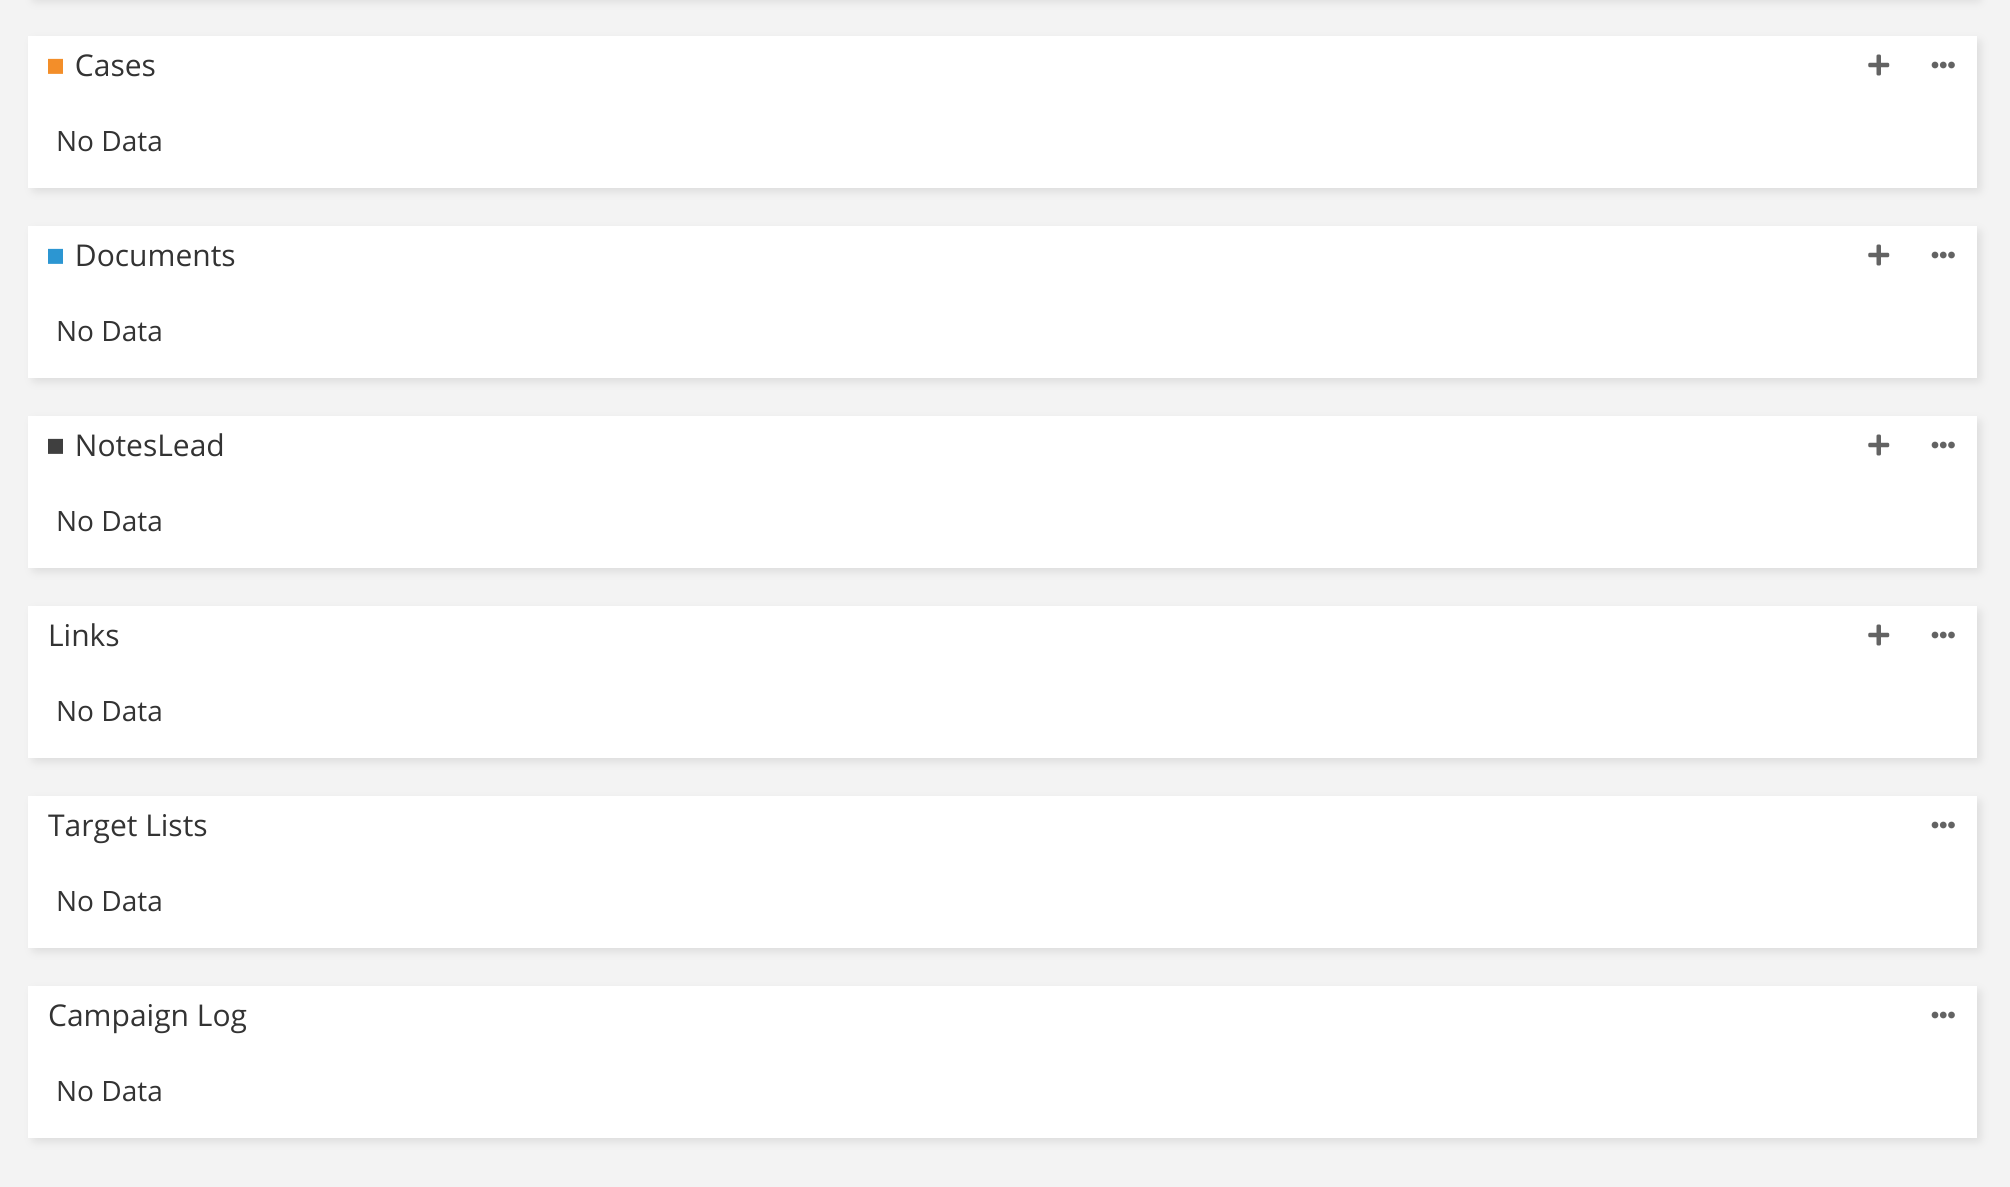The height and width of the screenshot is (1187, 2010).
Task: Click the Links panel heading
Action: coord(84,636)
